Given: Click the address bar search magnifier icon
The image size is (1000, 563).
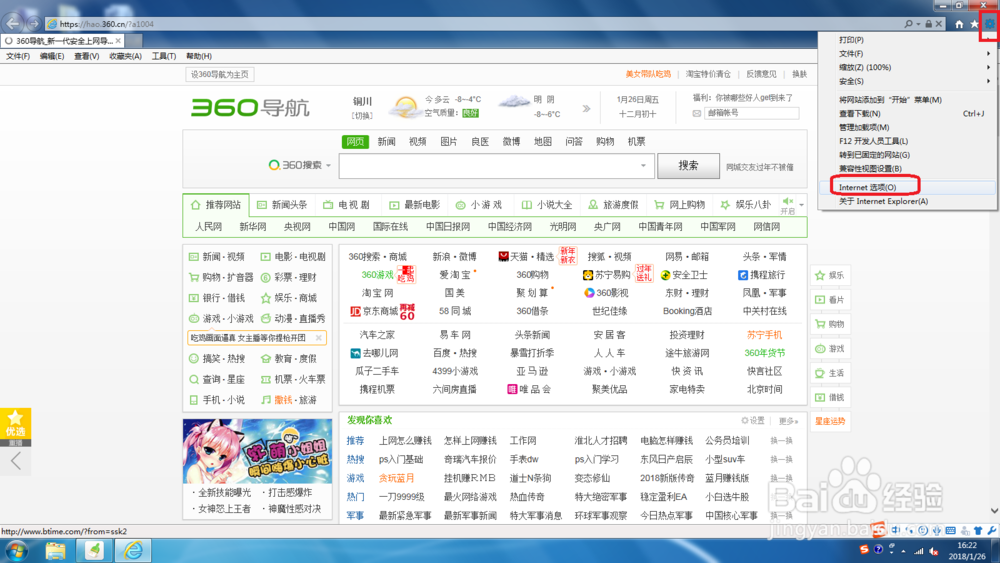Looking at the screenshot, I should pos(908,24).
